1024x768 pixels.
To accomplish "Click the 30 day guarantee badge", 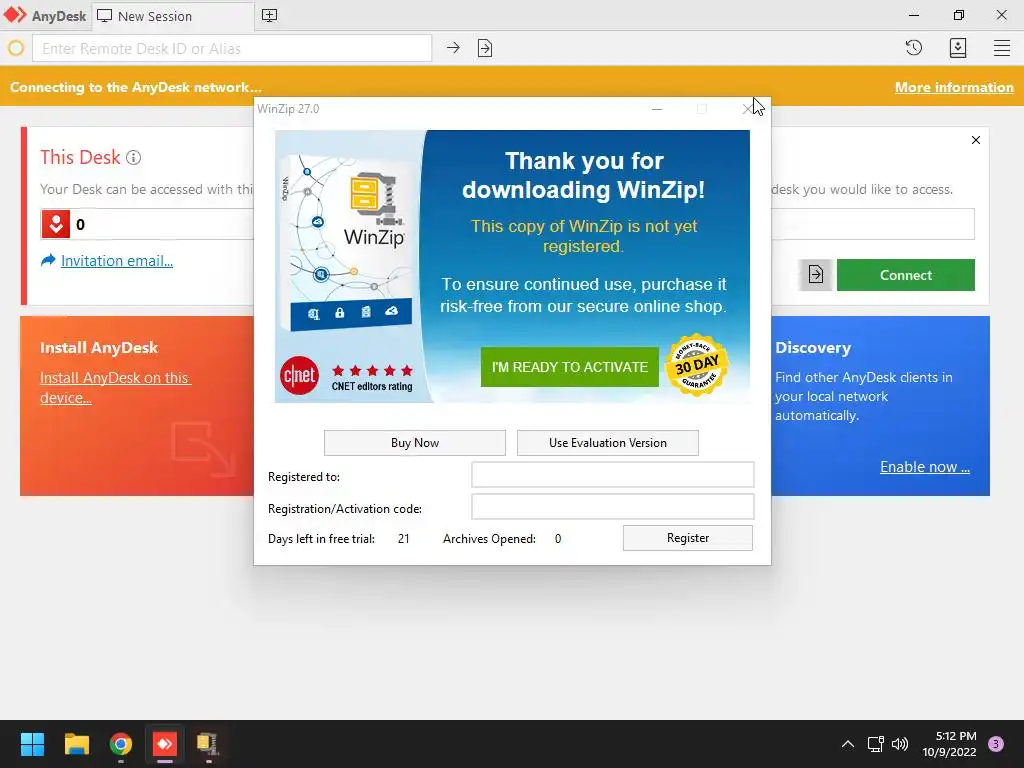I will coord(696,364).
